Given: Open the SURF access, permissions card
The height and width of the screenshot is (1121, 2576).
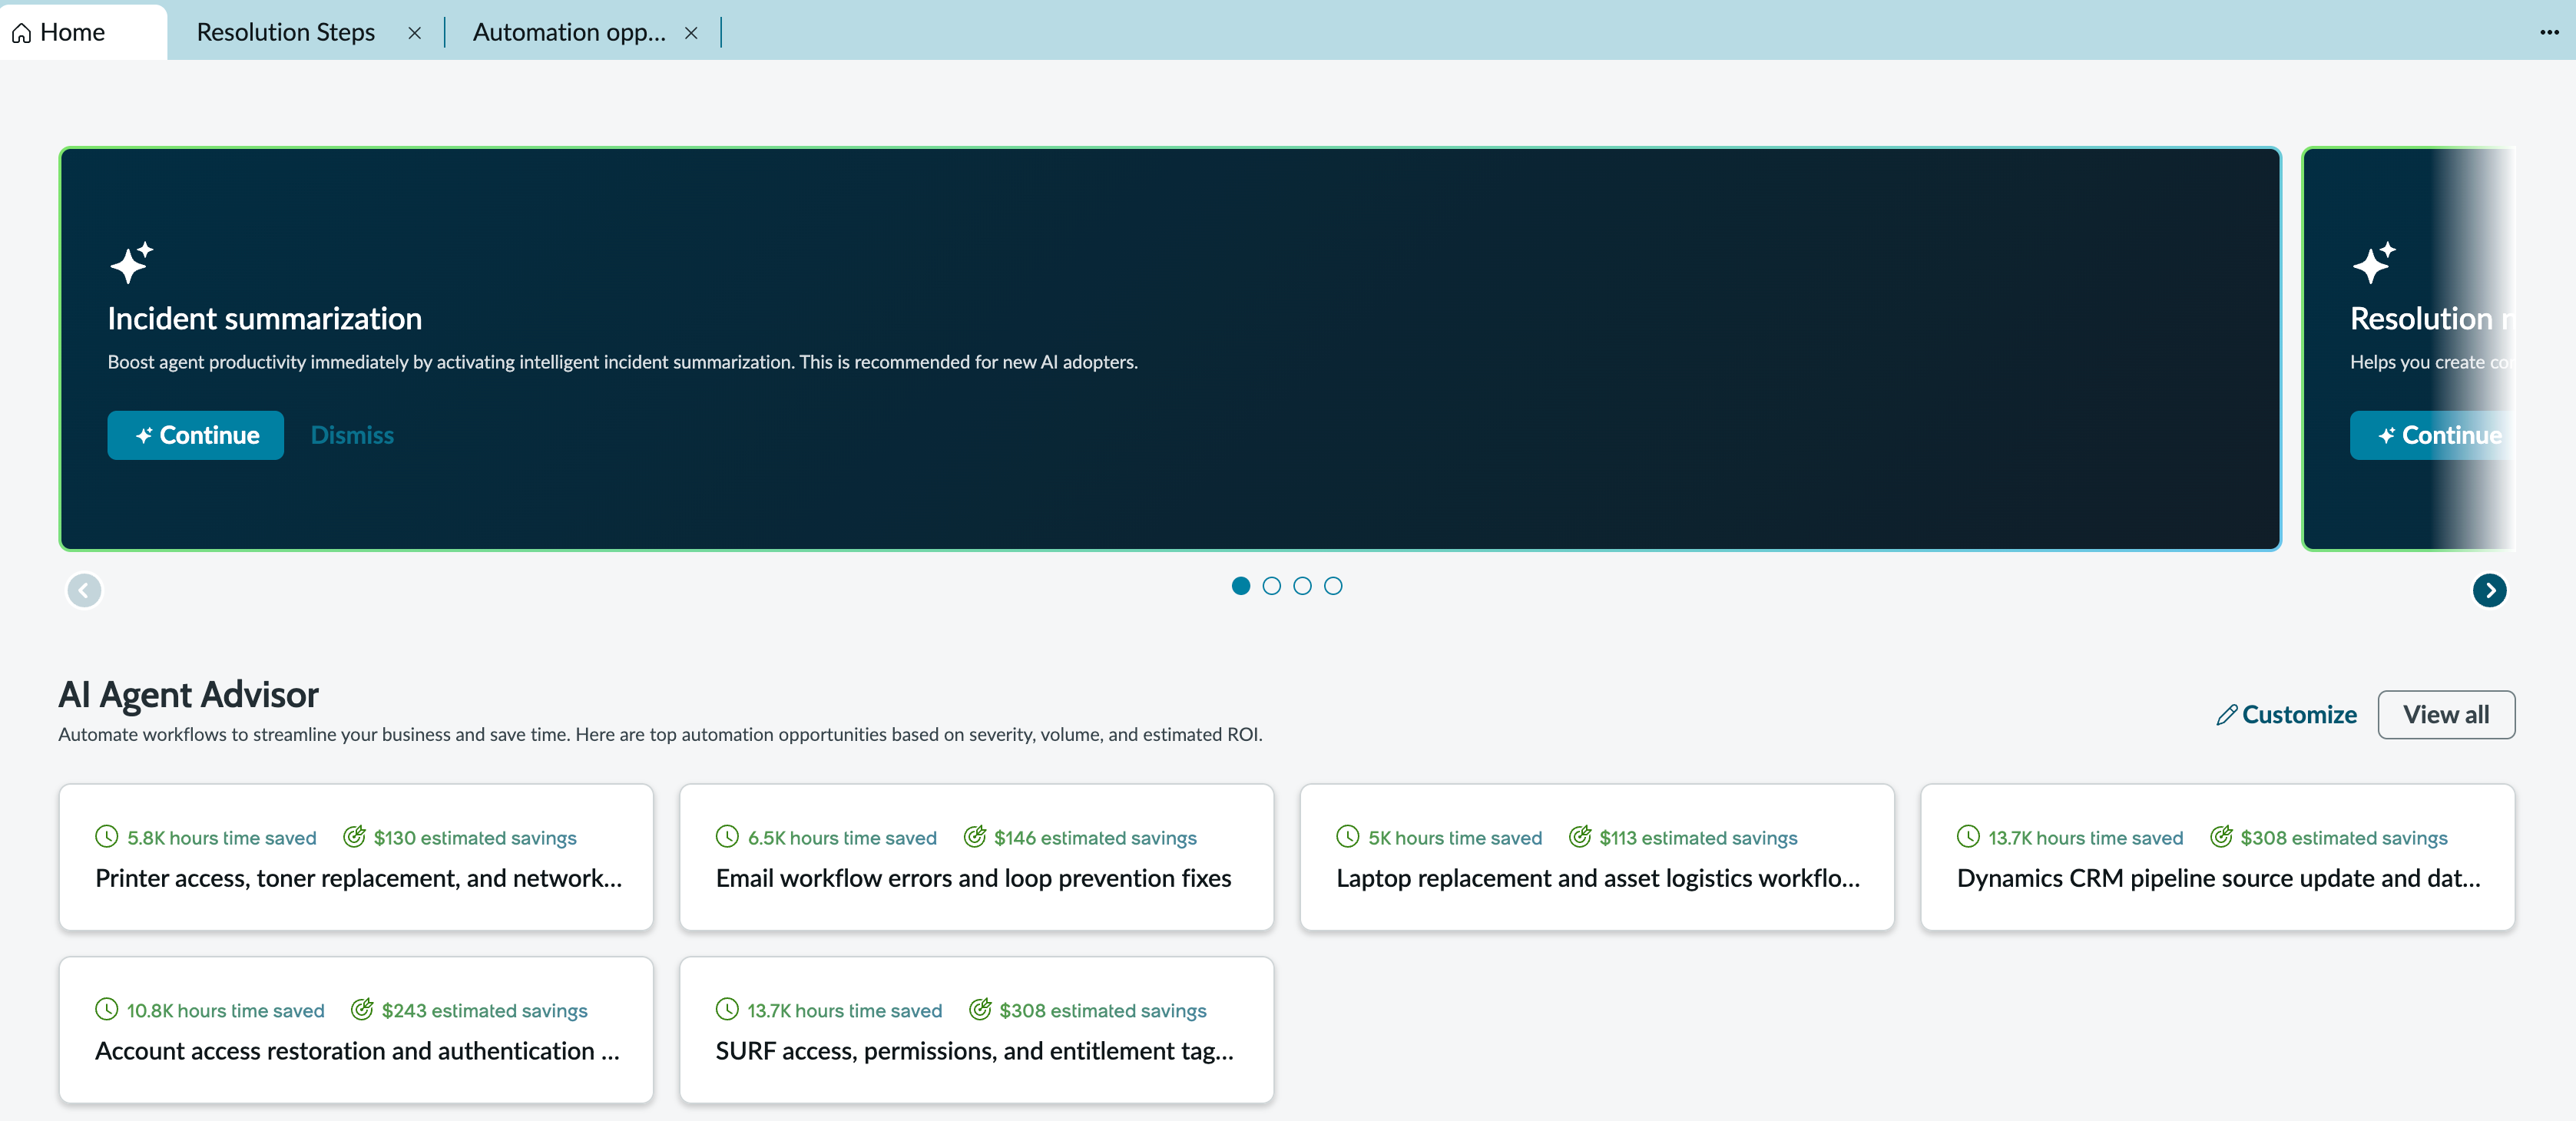Looking at the screenshot, I should [977, 1030].
